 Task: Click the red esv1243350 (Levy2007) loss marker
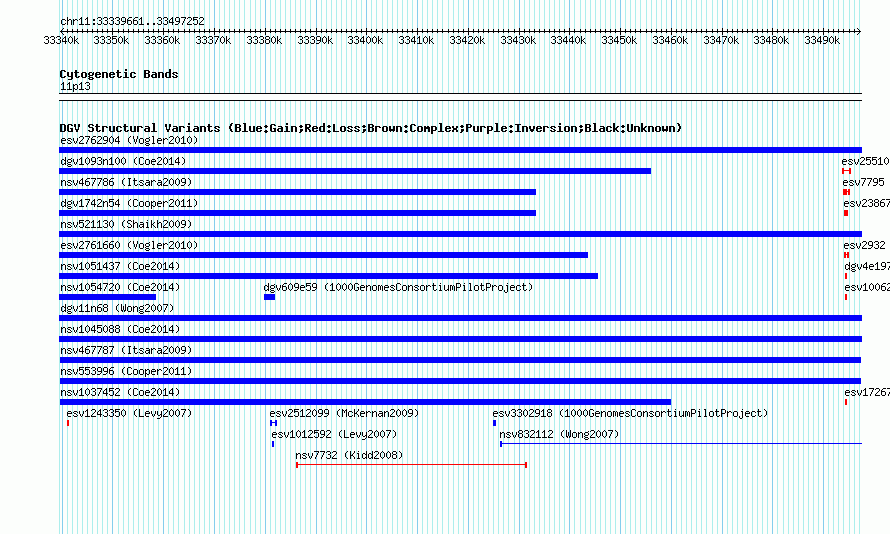coord(68,423)
